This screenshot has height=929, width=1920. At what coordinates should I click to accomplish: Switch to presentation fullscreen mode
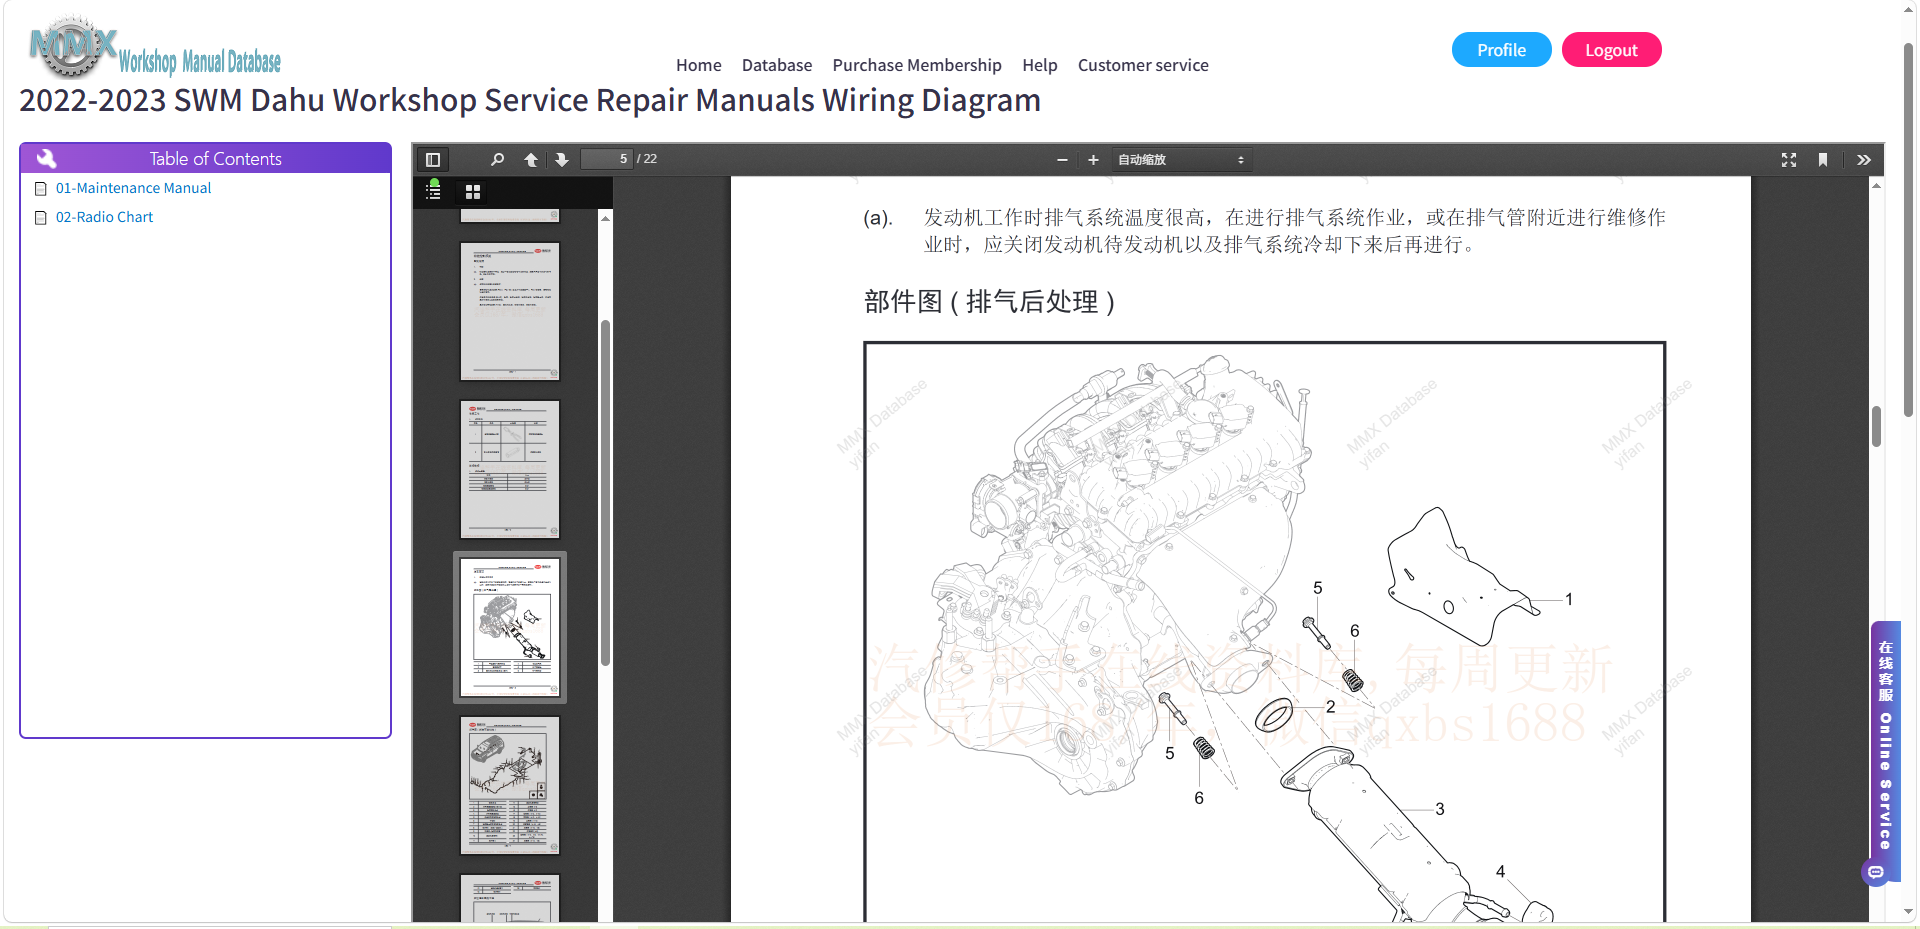[1789, 160]
